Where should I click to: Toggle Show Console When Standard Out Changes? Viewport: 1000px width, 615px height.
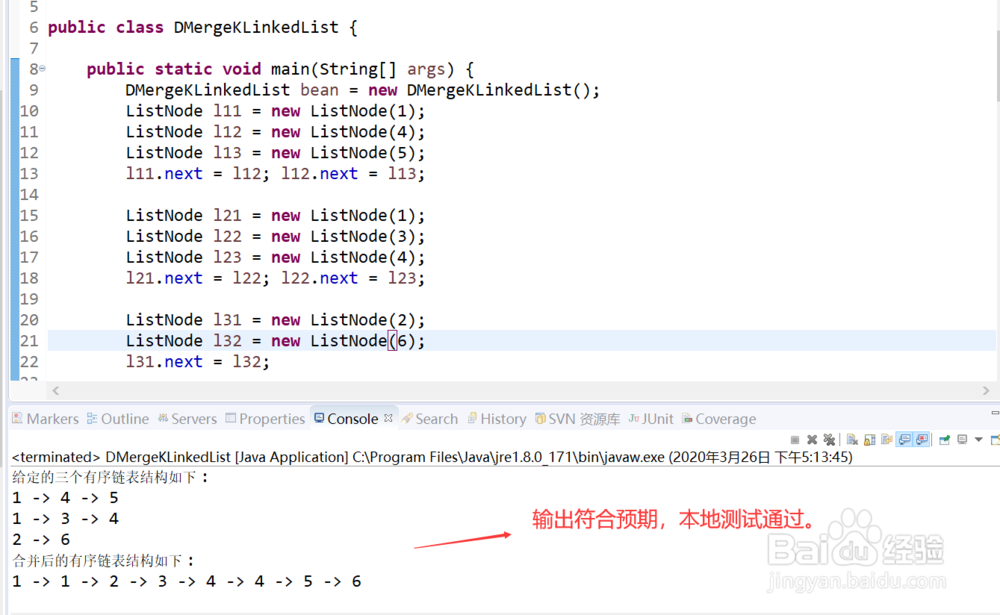(904, 439)
